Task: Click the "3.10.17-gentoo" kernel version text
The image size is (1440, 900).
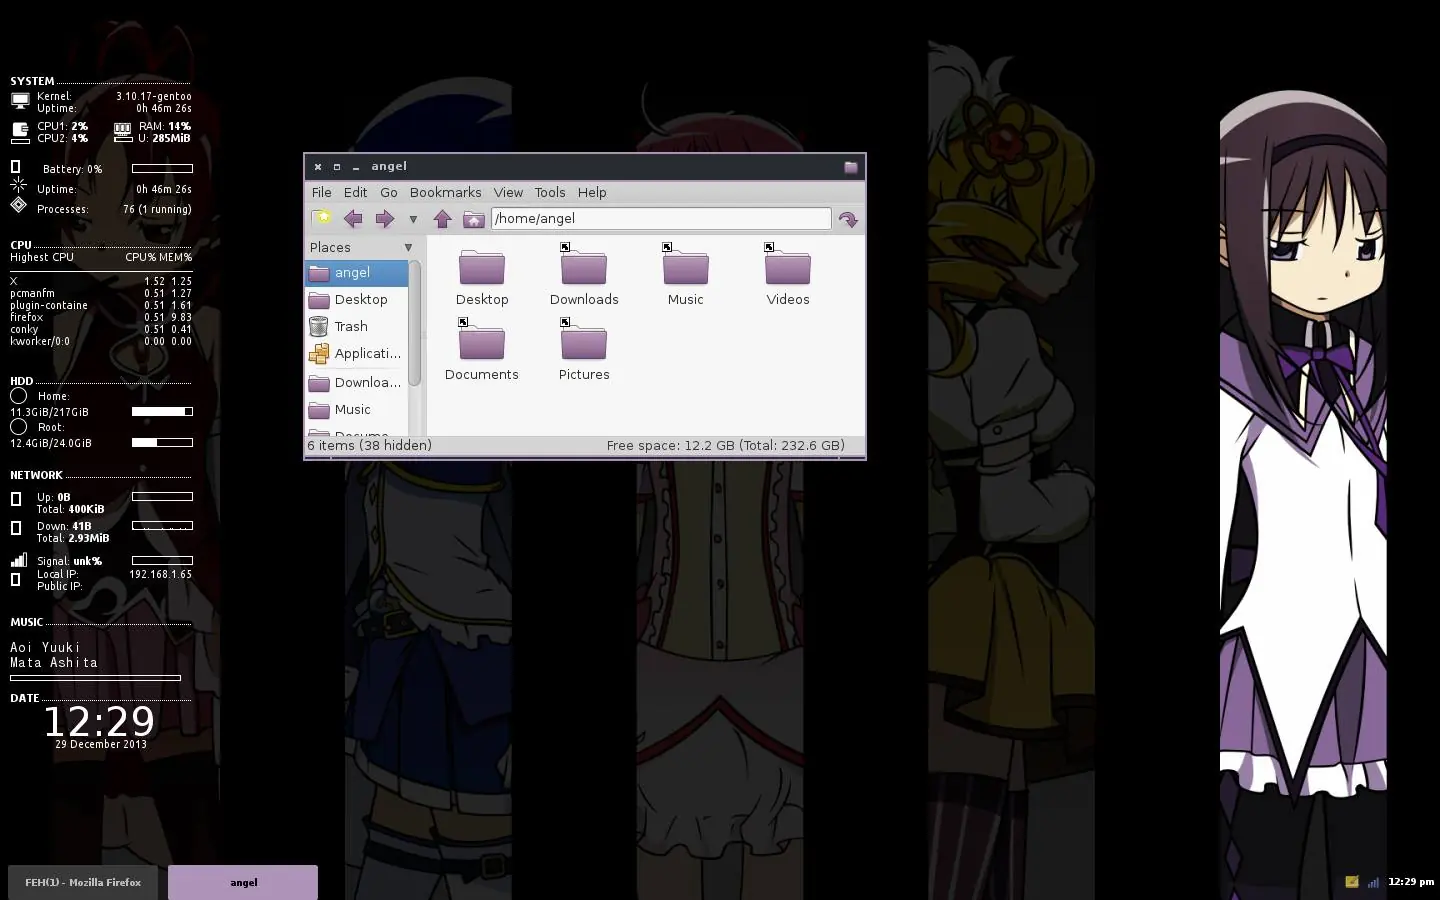Action: tap(153, 97)
